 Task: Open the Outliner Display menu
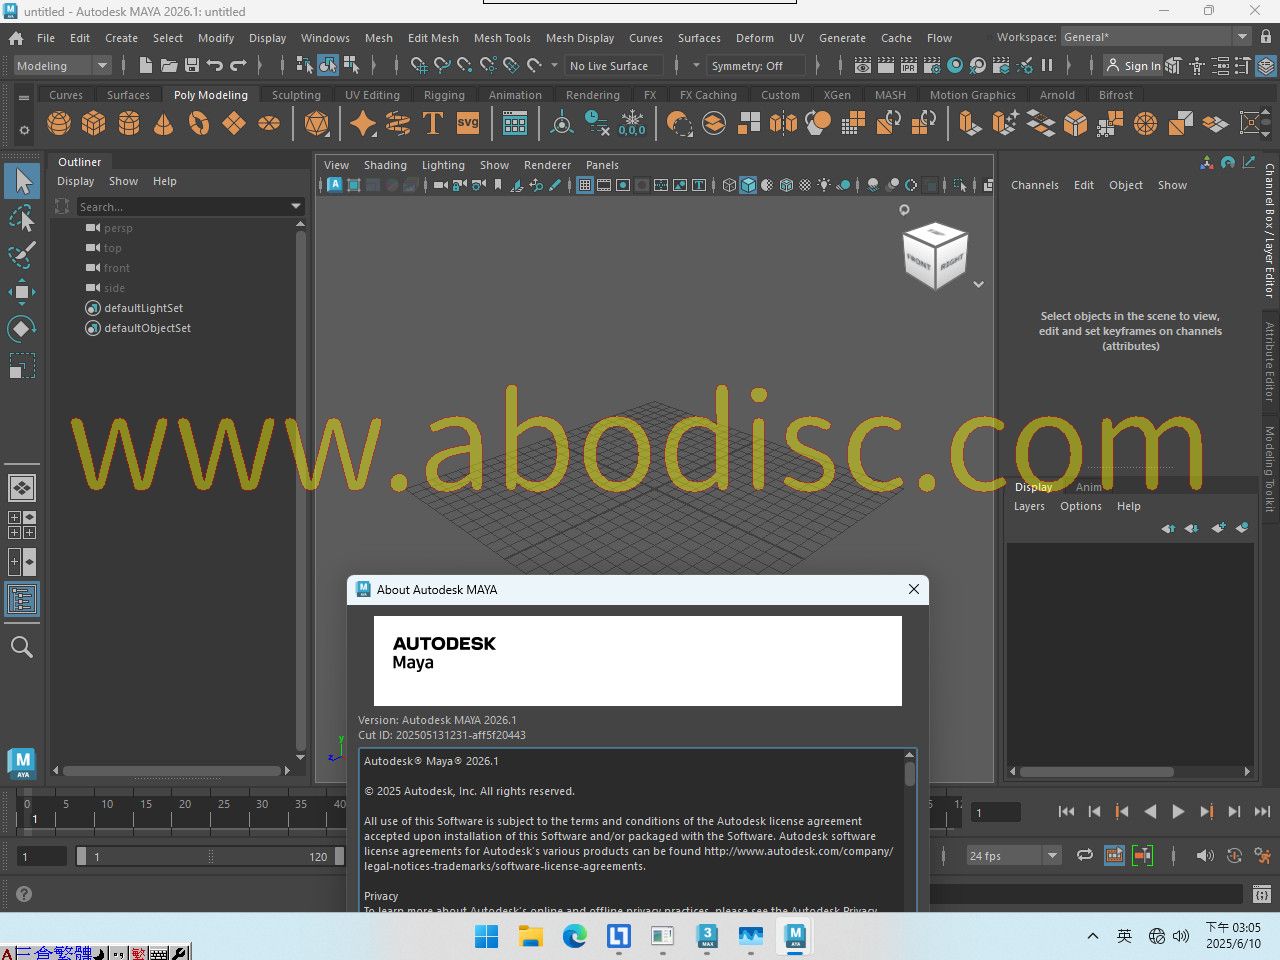point(75,181)
